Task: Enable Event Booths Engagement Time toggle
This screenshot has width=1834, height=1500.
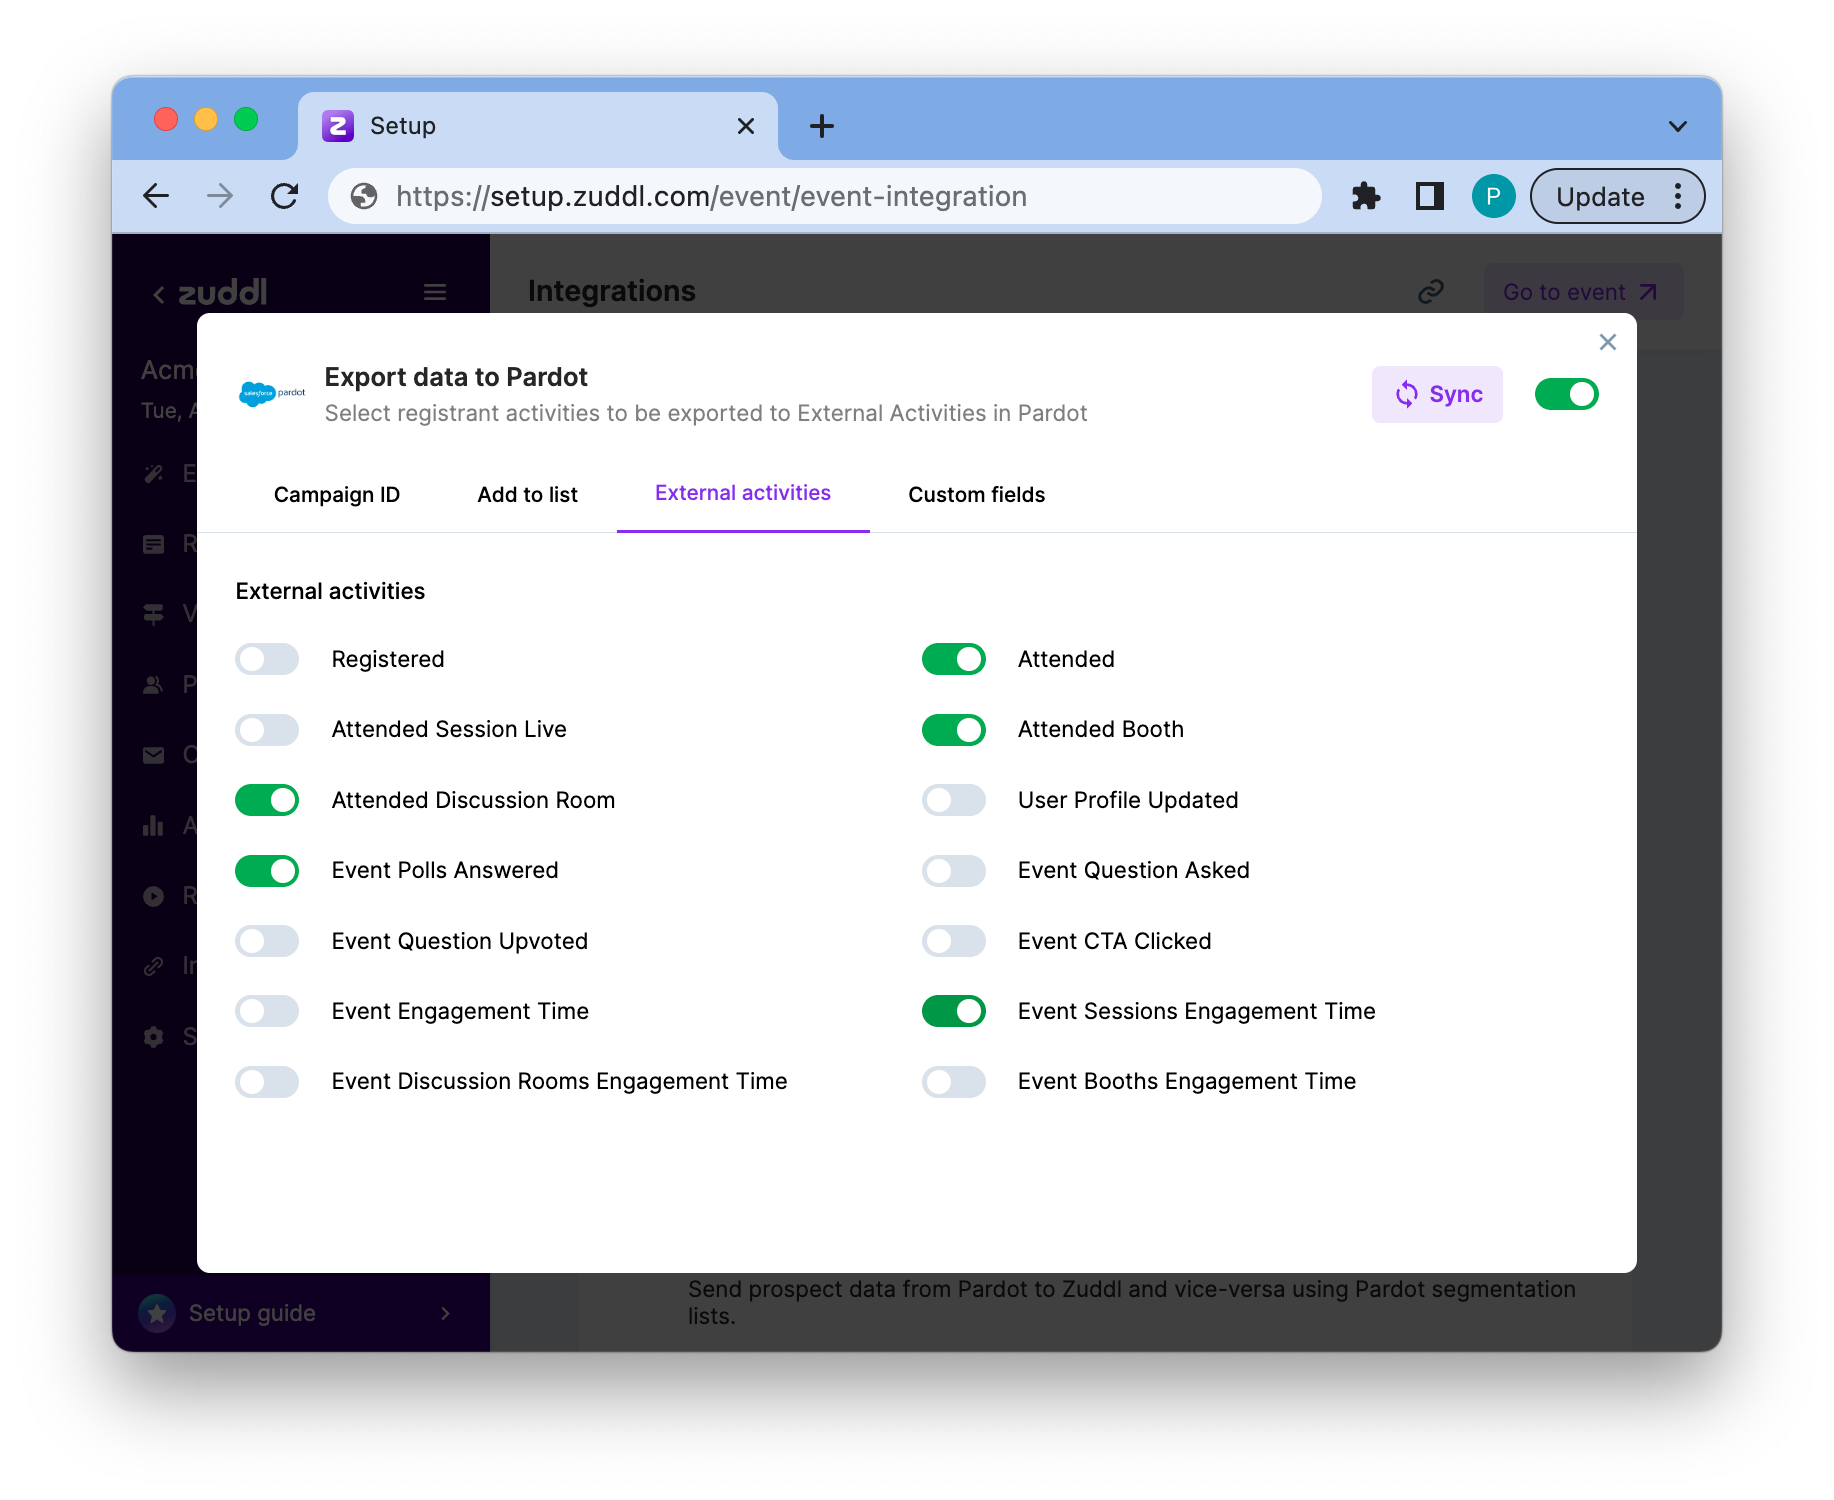Action: [x=953, y=1081]
